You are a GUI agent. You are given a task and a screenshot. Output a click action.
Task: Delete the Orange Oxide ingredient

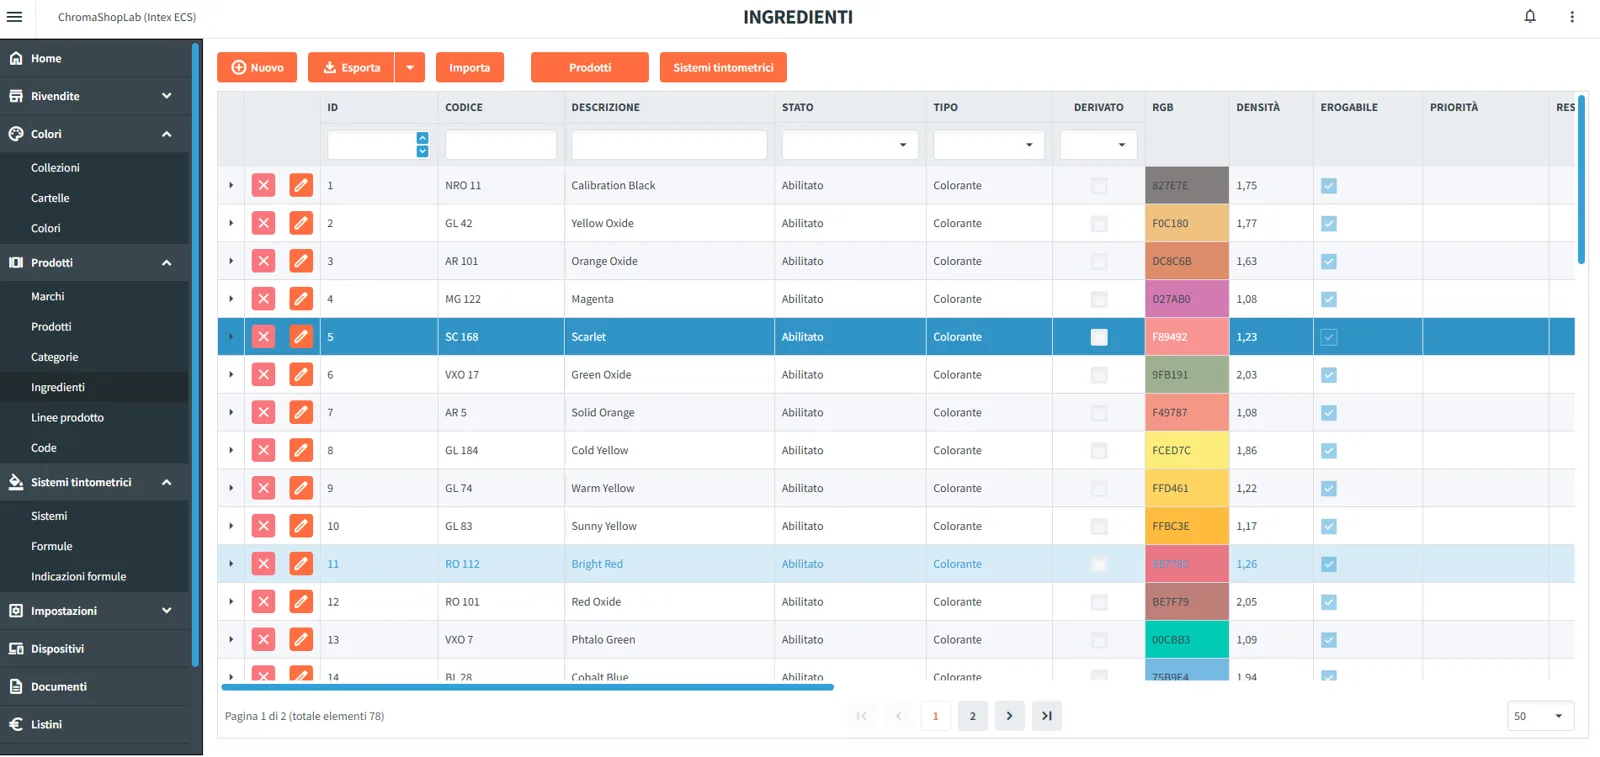(x=263, y=261)
